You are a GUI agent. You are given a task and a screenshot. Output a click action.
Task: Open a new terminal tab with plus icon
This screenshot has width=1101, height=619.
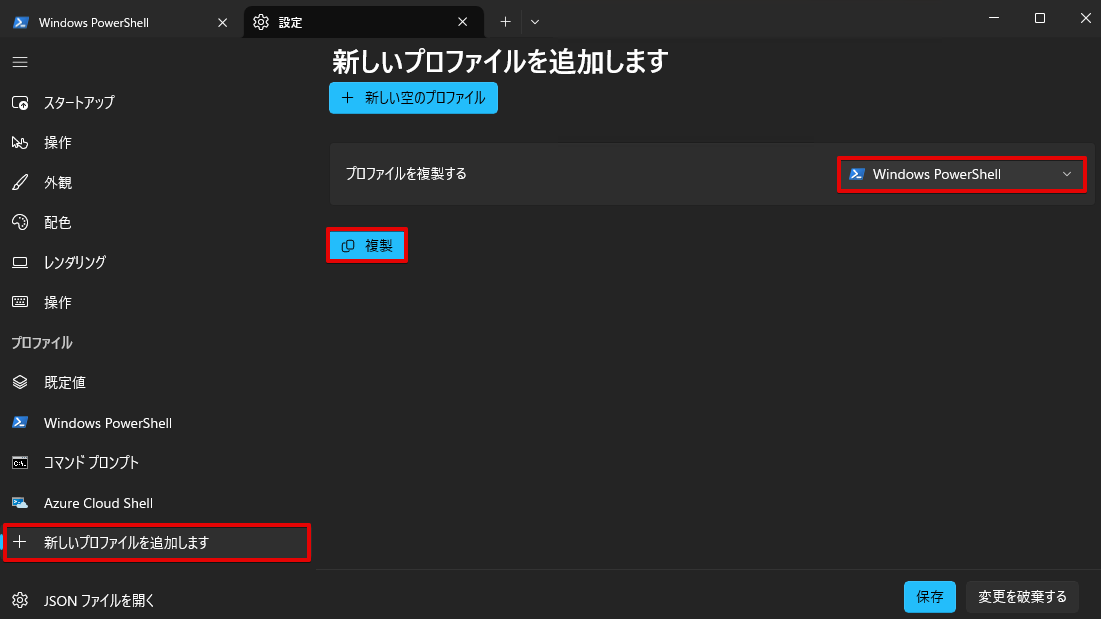click(x=505, y=20)
